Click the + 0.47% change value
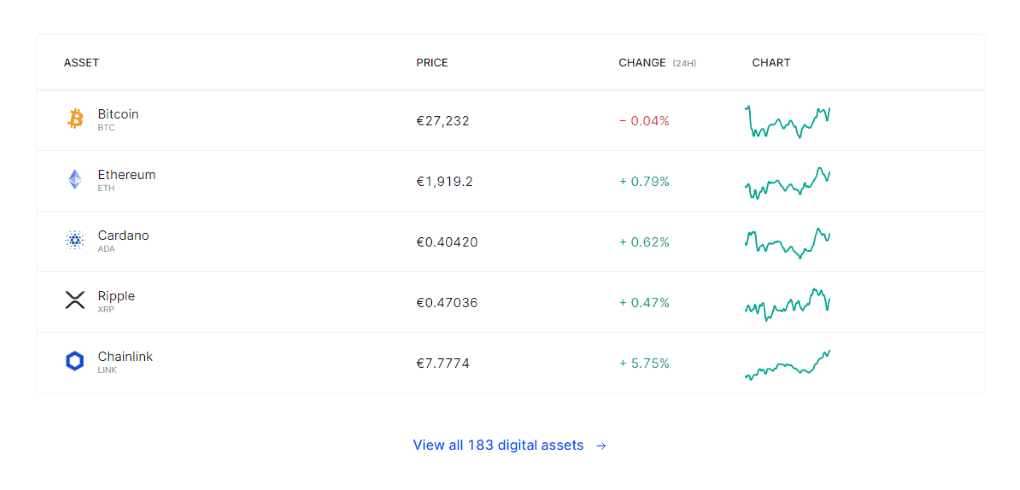Image resolution: width=1020 pixels, height=490 pixels. (644, 303)
